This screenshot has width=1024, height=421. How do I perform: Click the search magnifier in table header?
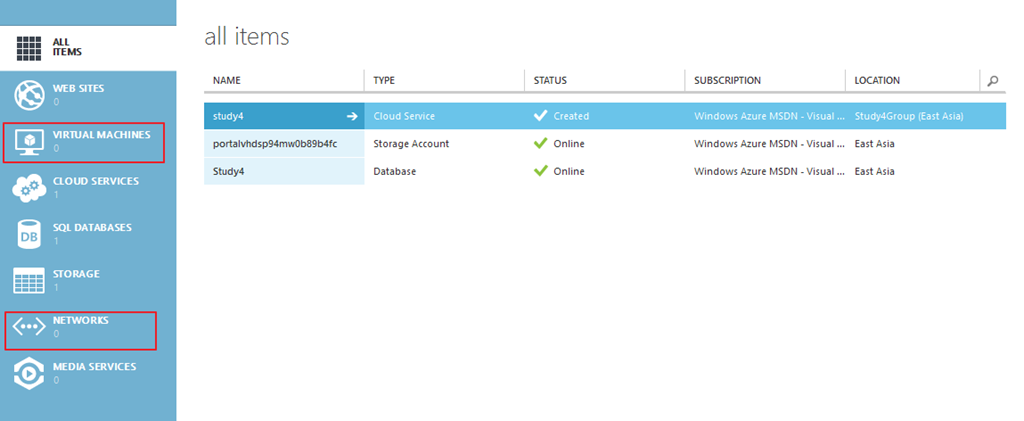[993, 81]
